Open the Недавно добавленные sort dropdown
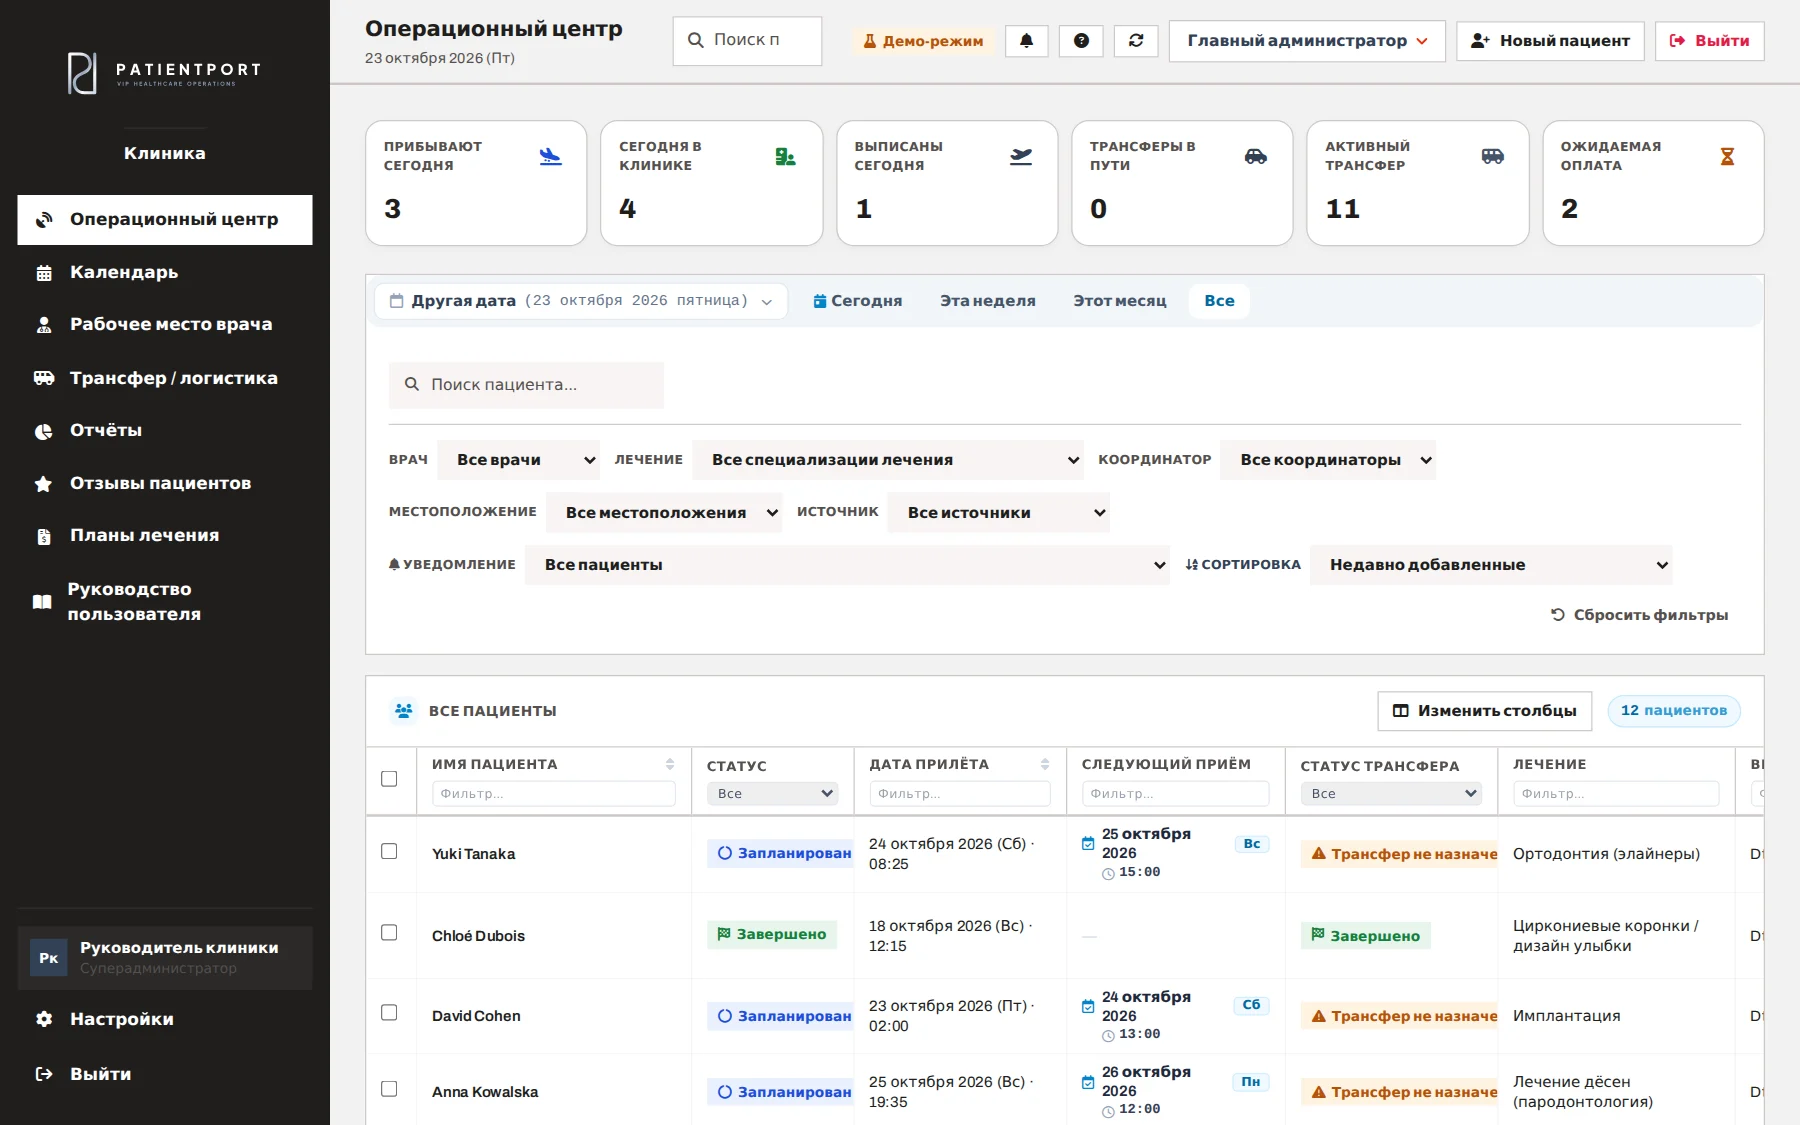Viewport: 1800px width, 1125px height. 1491,565
